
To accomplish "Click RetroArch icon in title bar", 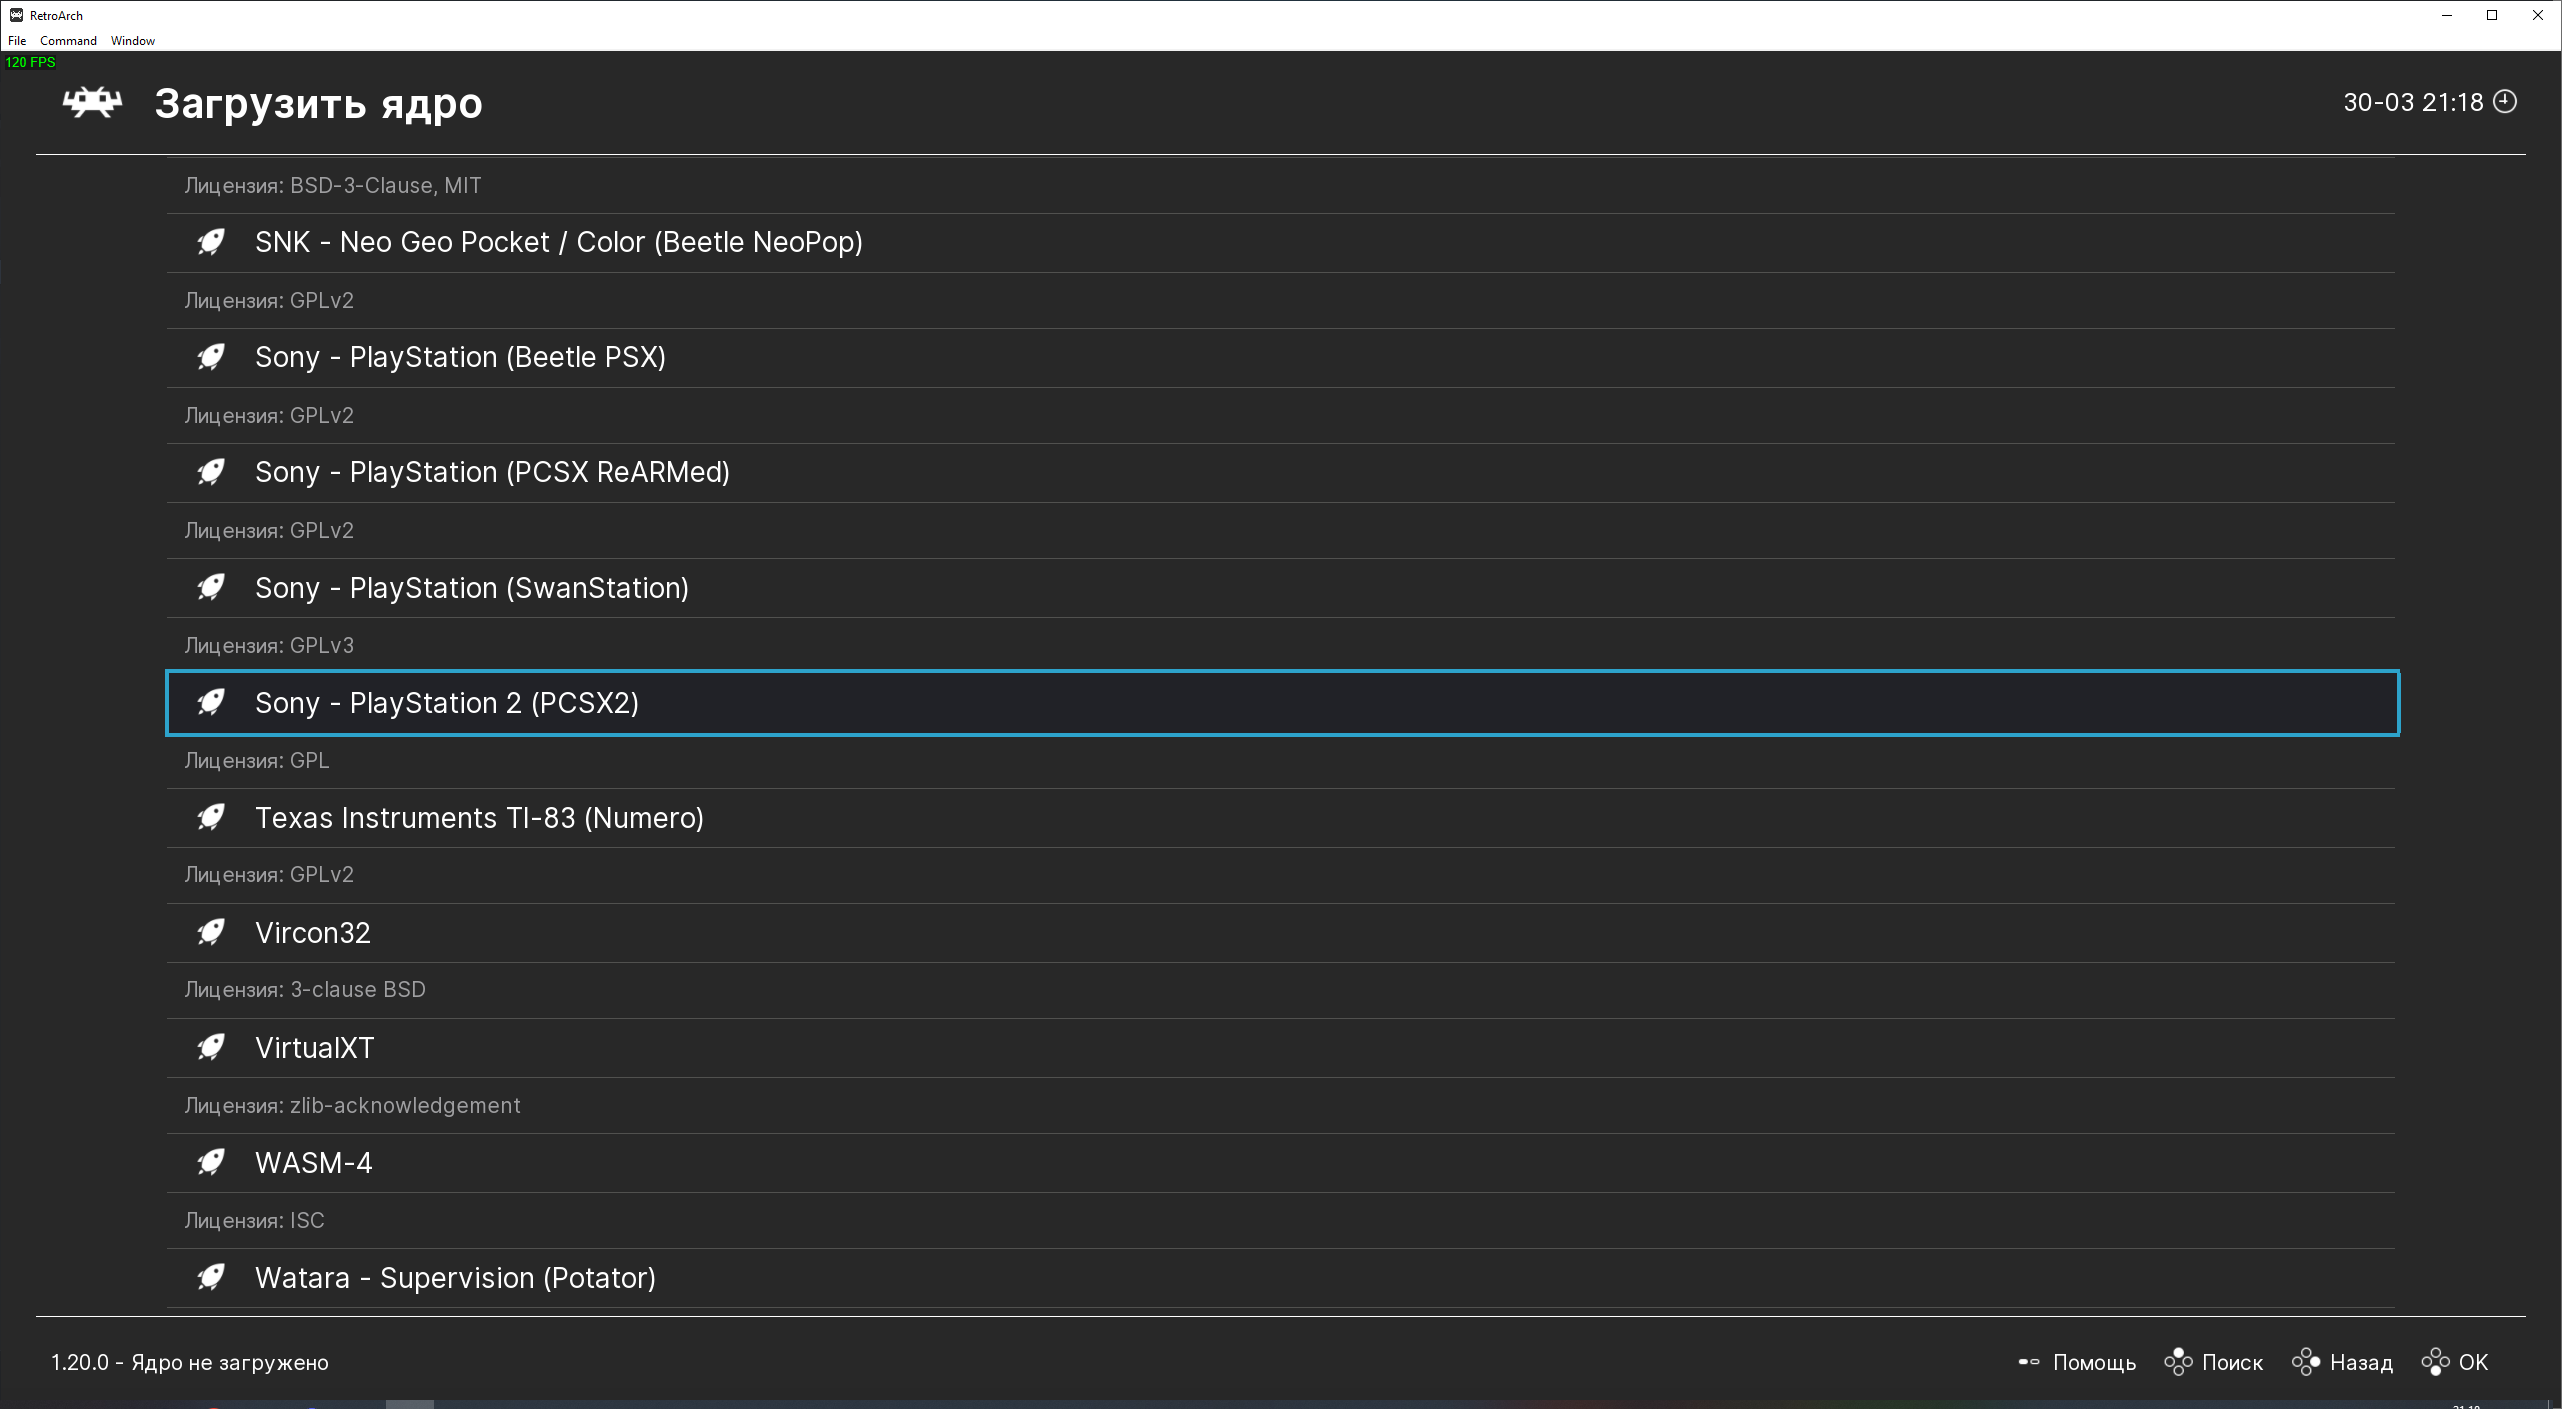I will pos(16,15).
